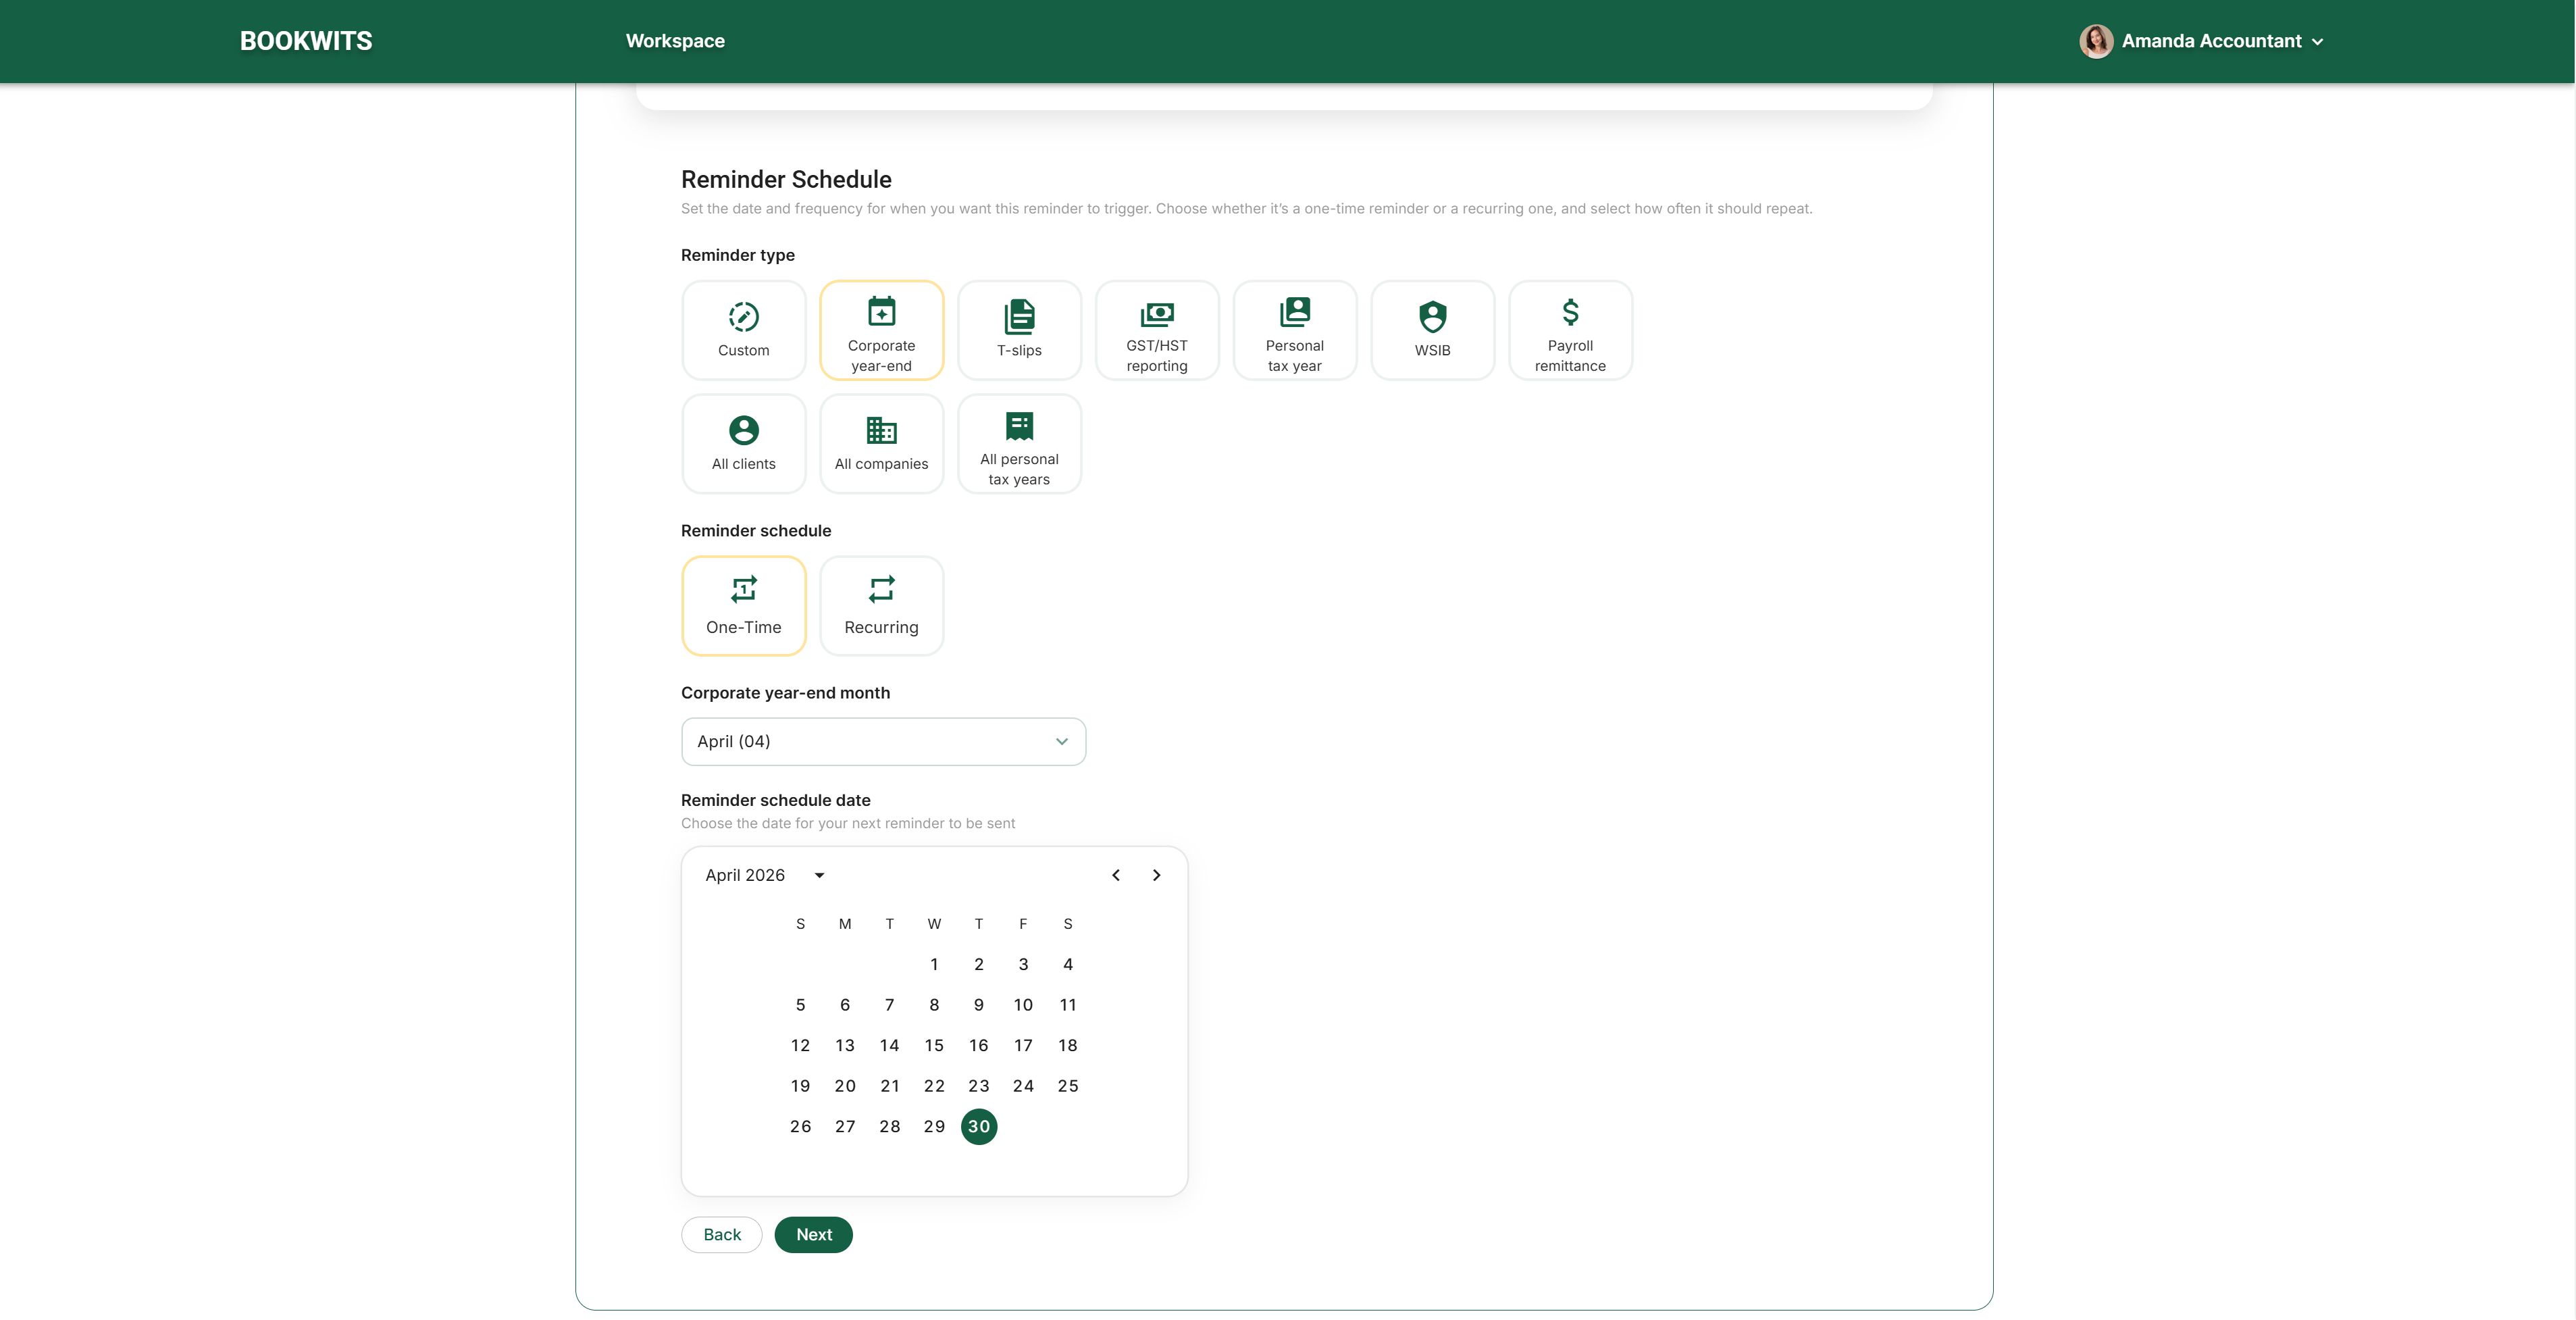
Task: Switch reminder schedule to Recurring
Action: 881,606
